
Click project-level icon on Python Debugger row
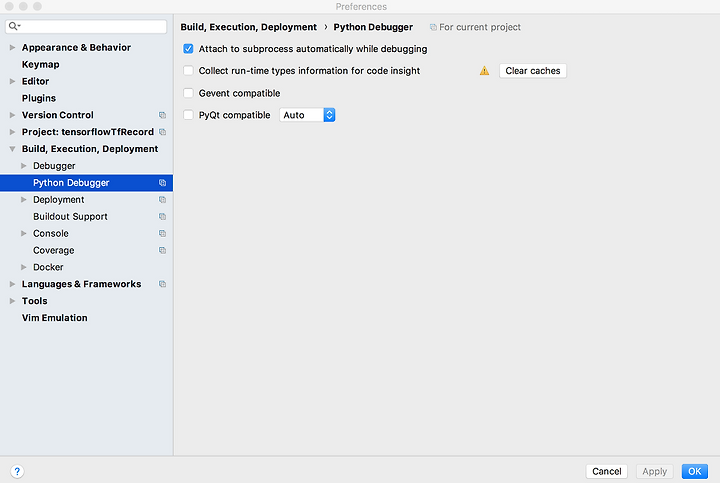tap(163, 183)
